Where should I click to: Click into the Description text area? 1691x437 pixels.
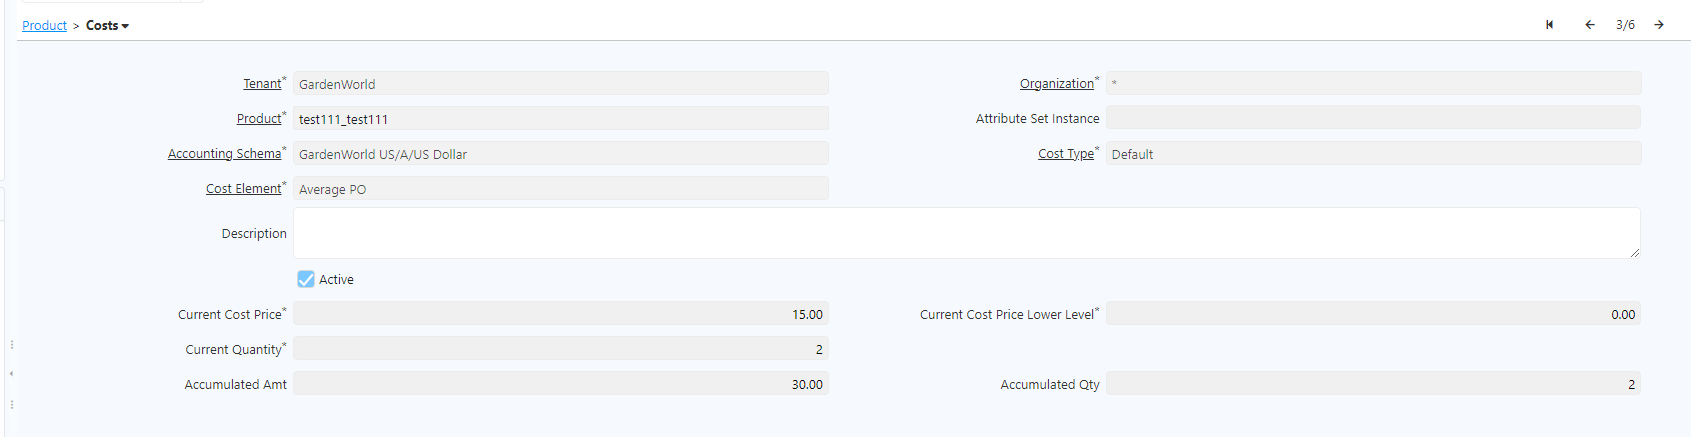(966, 233)
